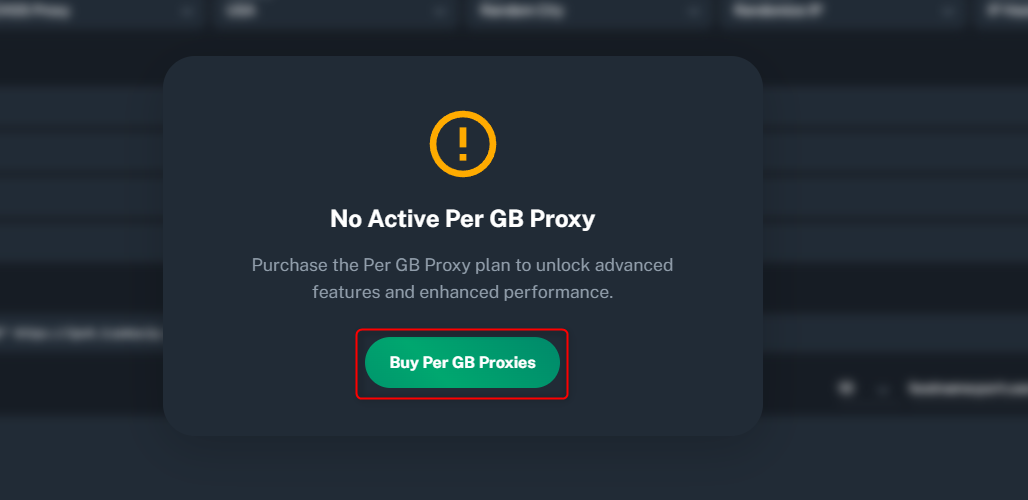Click the No Active Per GB Proxy heading
This screenshot has height=500, width=1028.
click(x=462, y=219)
